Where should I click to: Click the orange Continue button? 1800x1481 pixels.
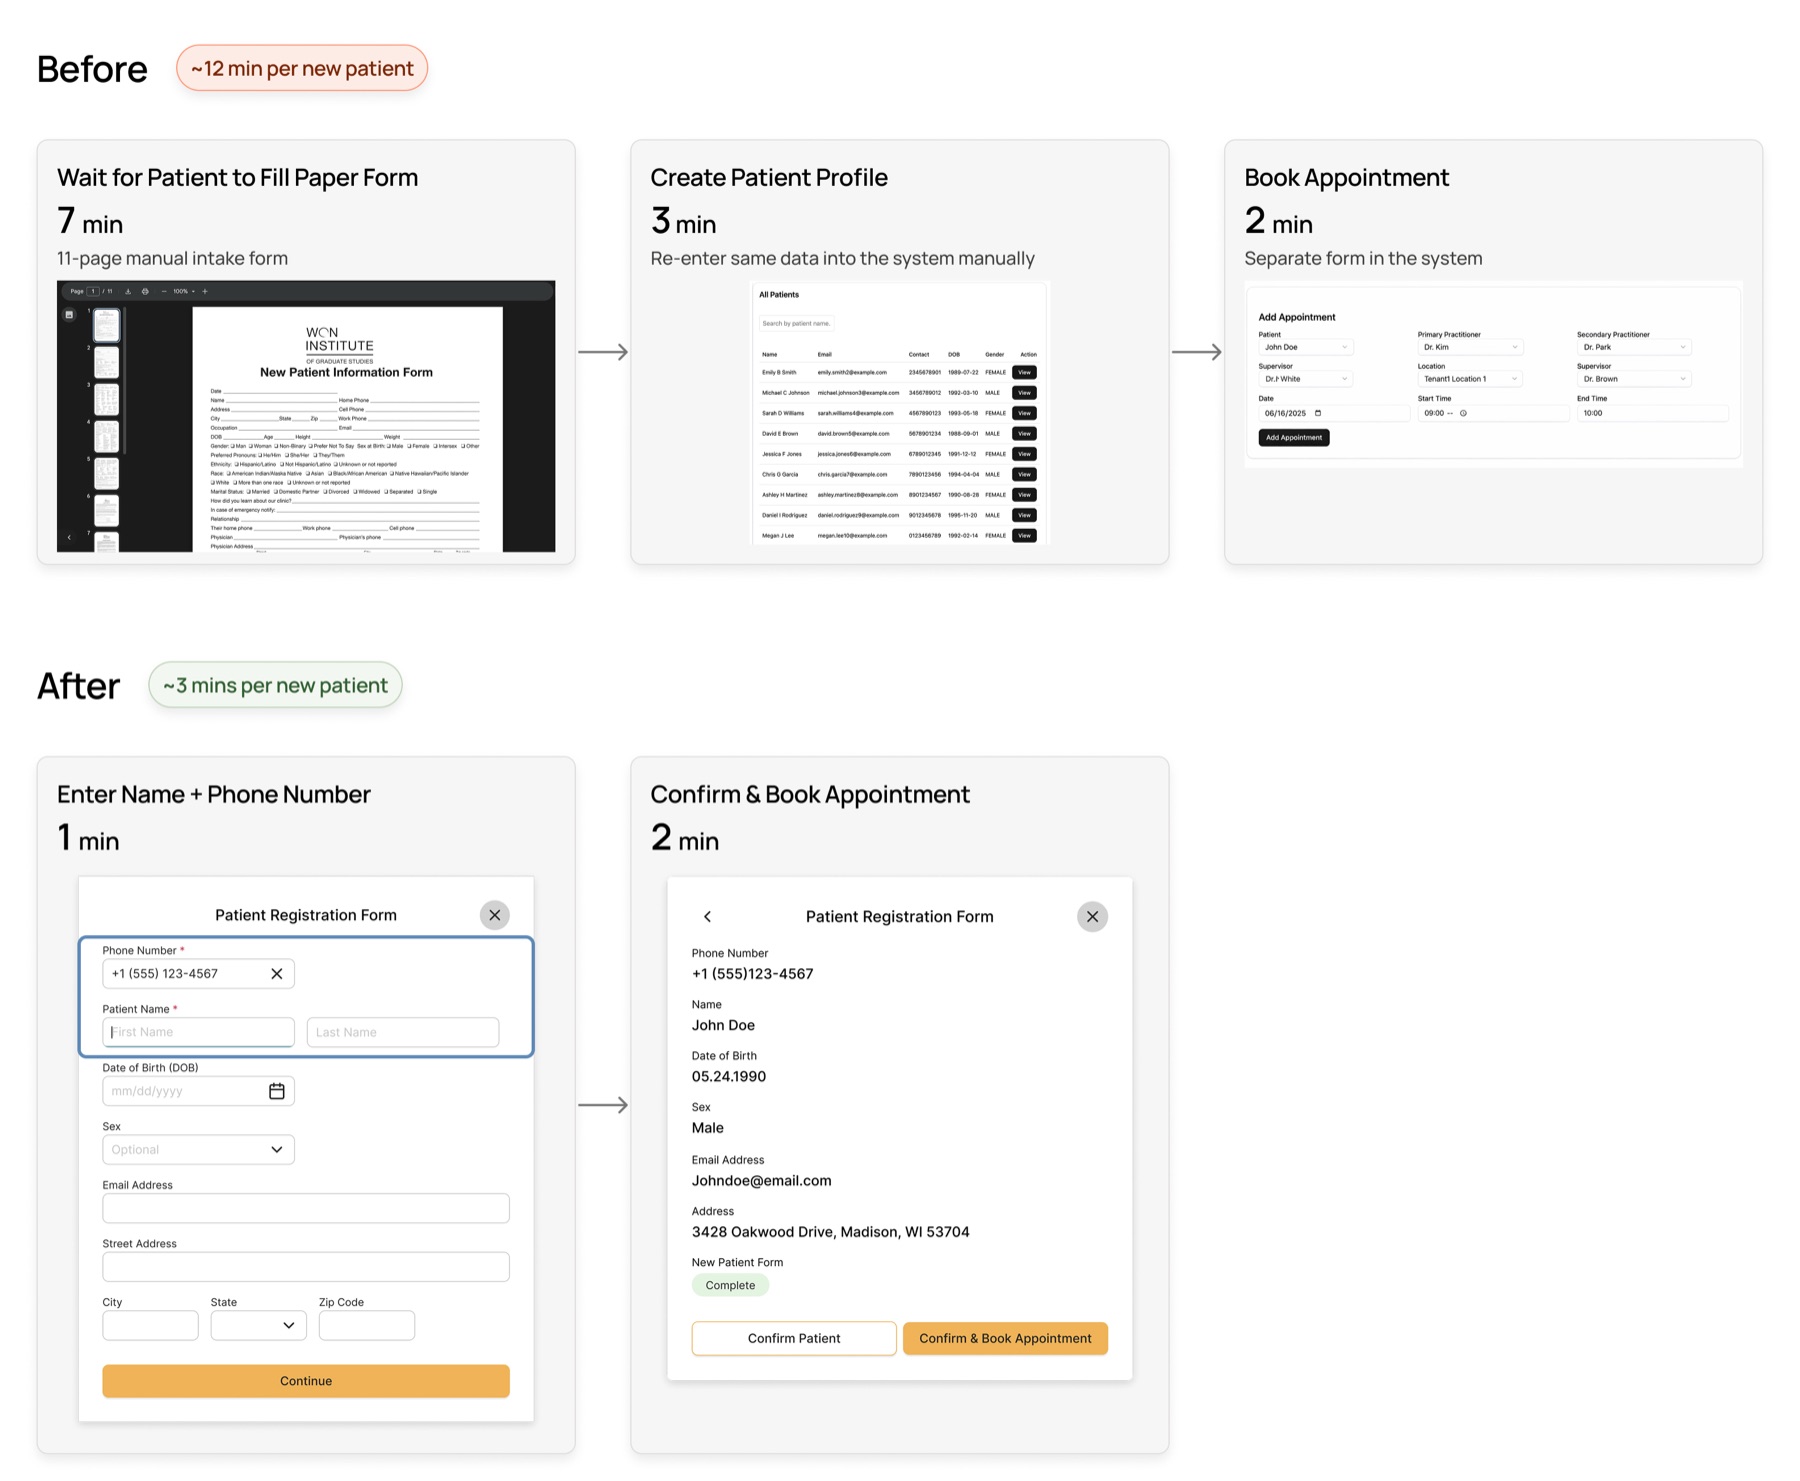[306, 1381]
